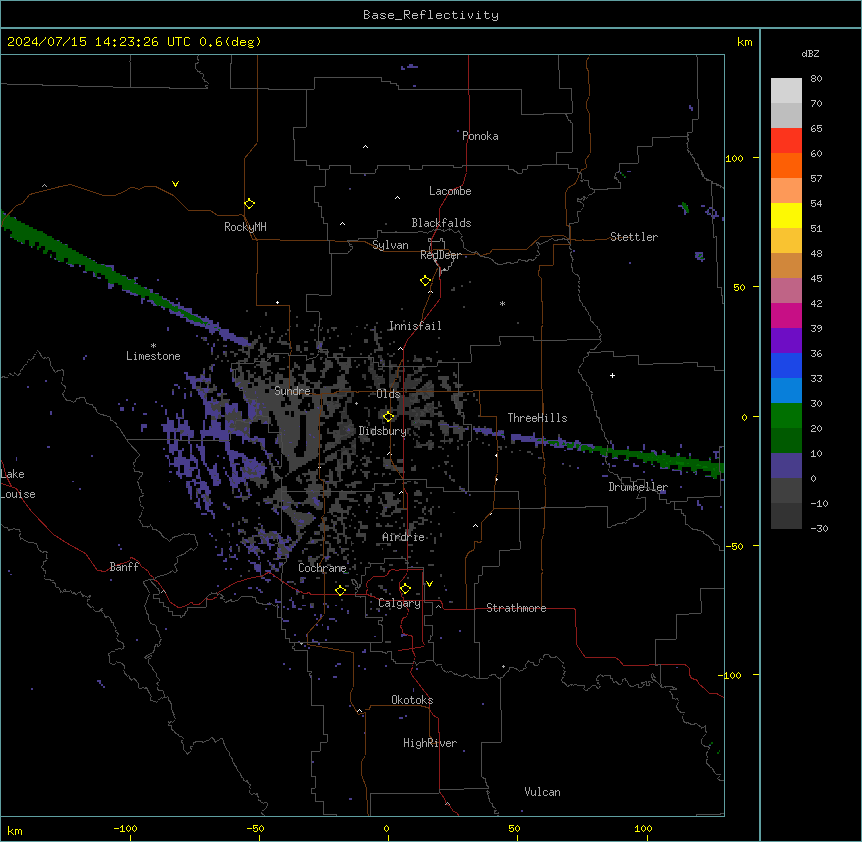Click the Okotoks label
Viewport: 862px width, 842px height.
coord(412,700)
